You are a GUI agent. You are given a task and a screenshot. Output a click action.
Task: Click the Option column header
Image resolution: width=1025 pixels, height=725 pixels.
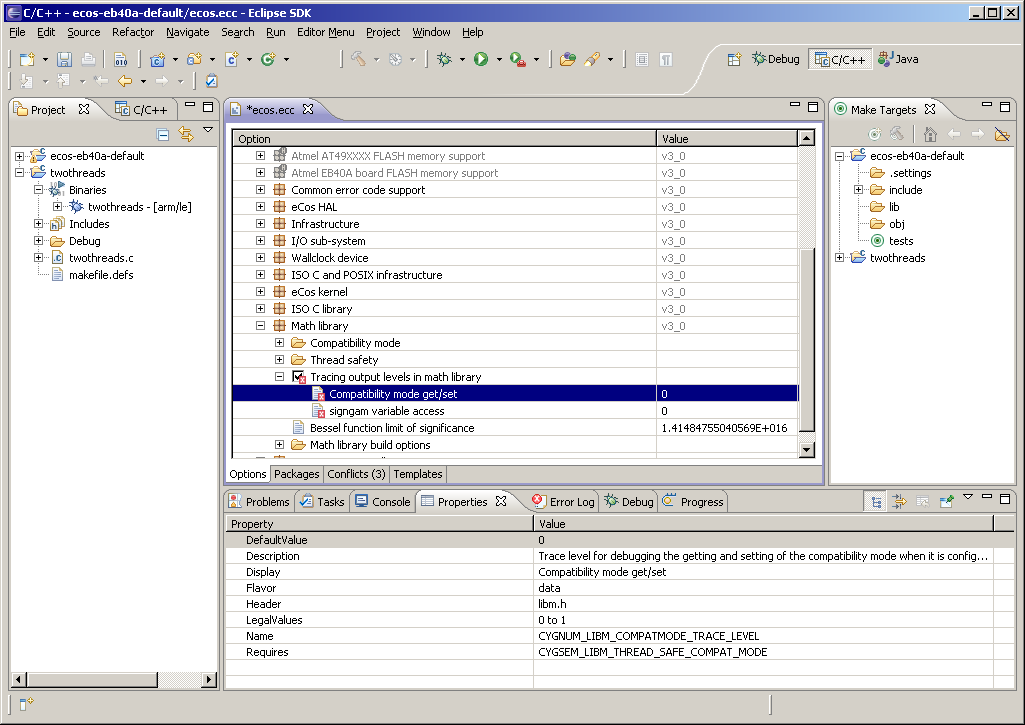tap(445, 139)
